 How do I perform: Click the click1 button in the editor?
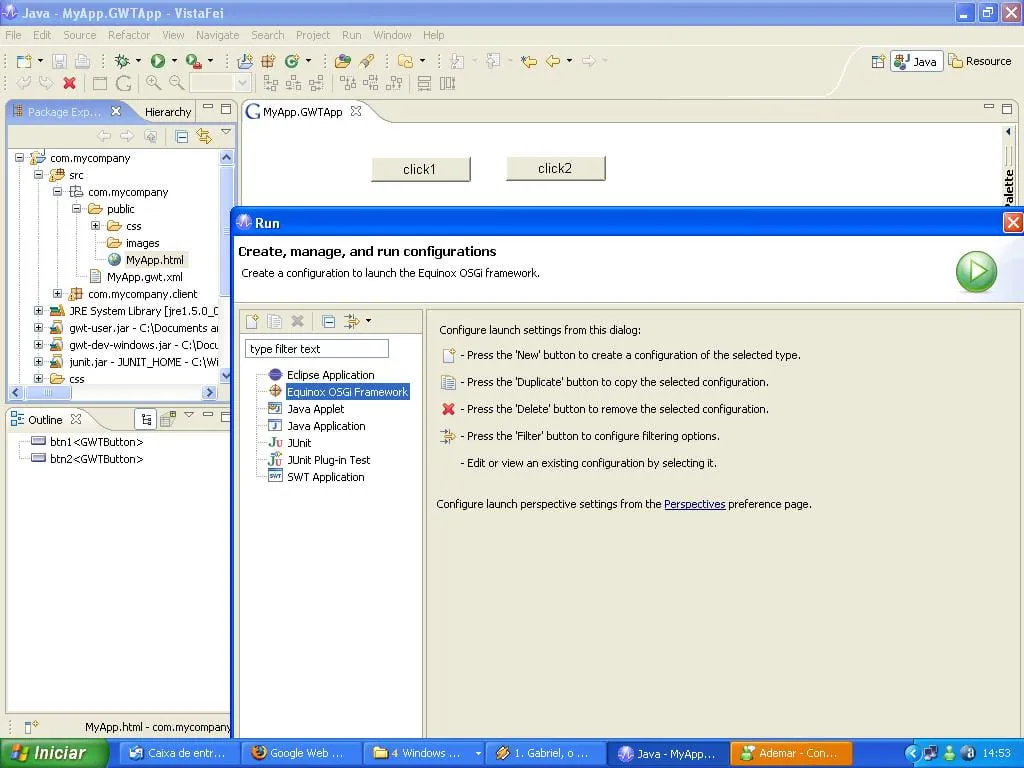[421, 169]
